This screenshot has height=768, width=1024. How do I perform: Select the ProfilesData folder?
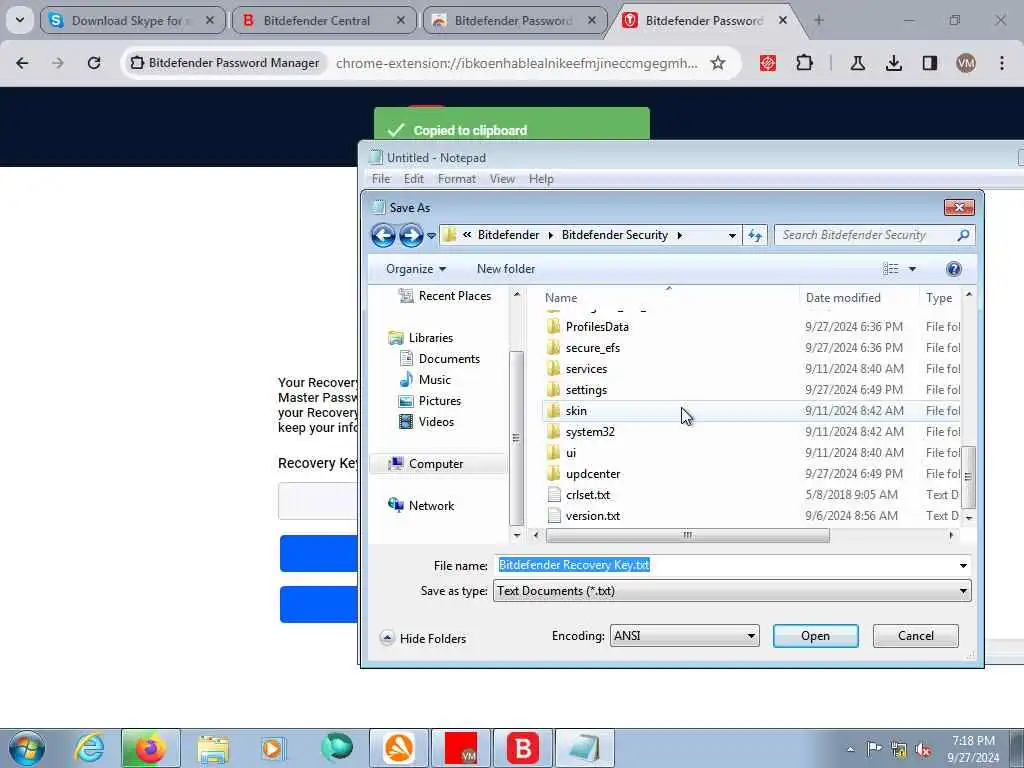(x=596, y=327)
